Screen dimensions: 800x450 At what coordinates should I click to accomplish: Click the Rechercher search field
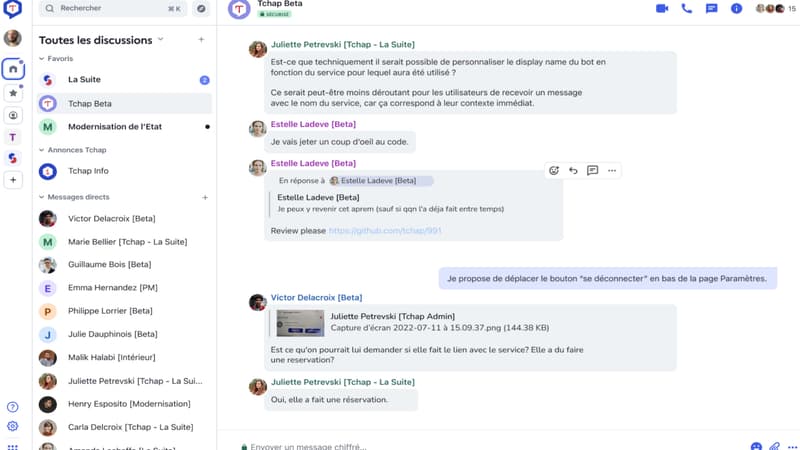click(113, 8)
